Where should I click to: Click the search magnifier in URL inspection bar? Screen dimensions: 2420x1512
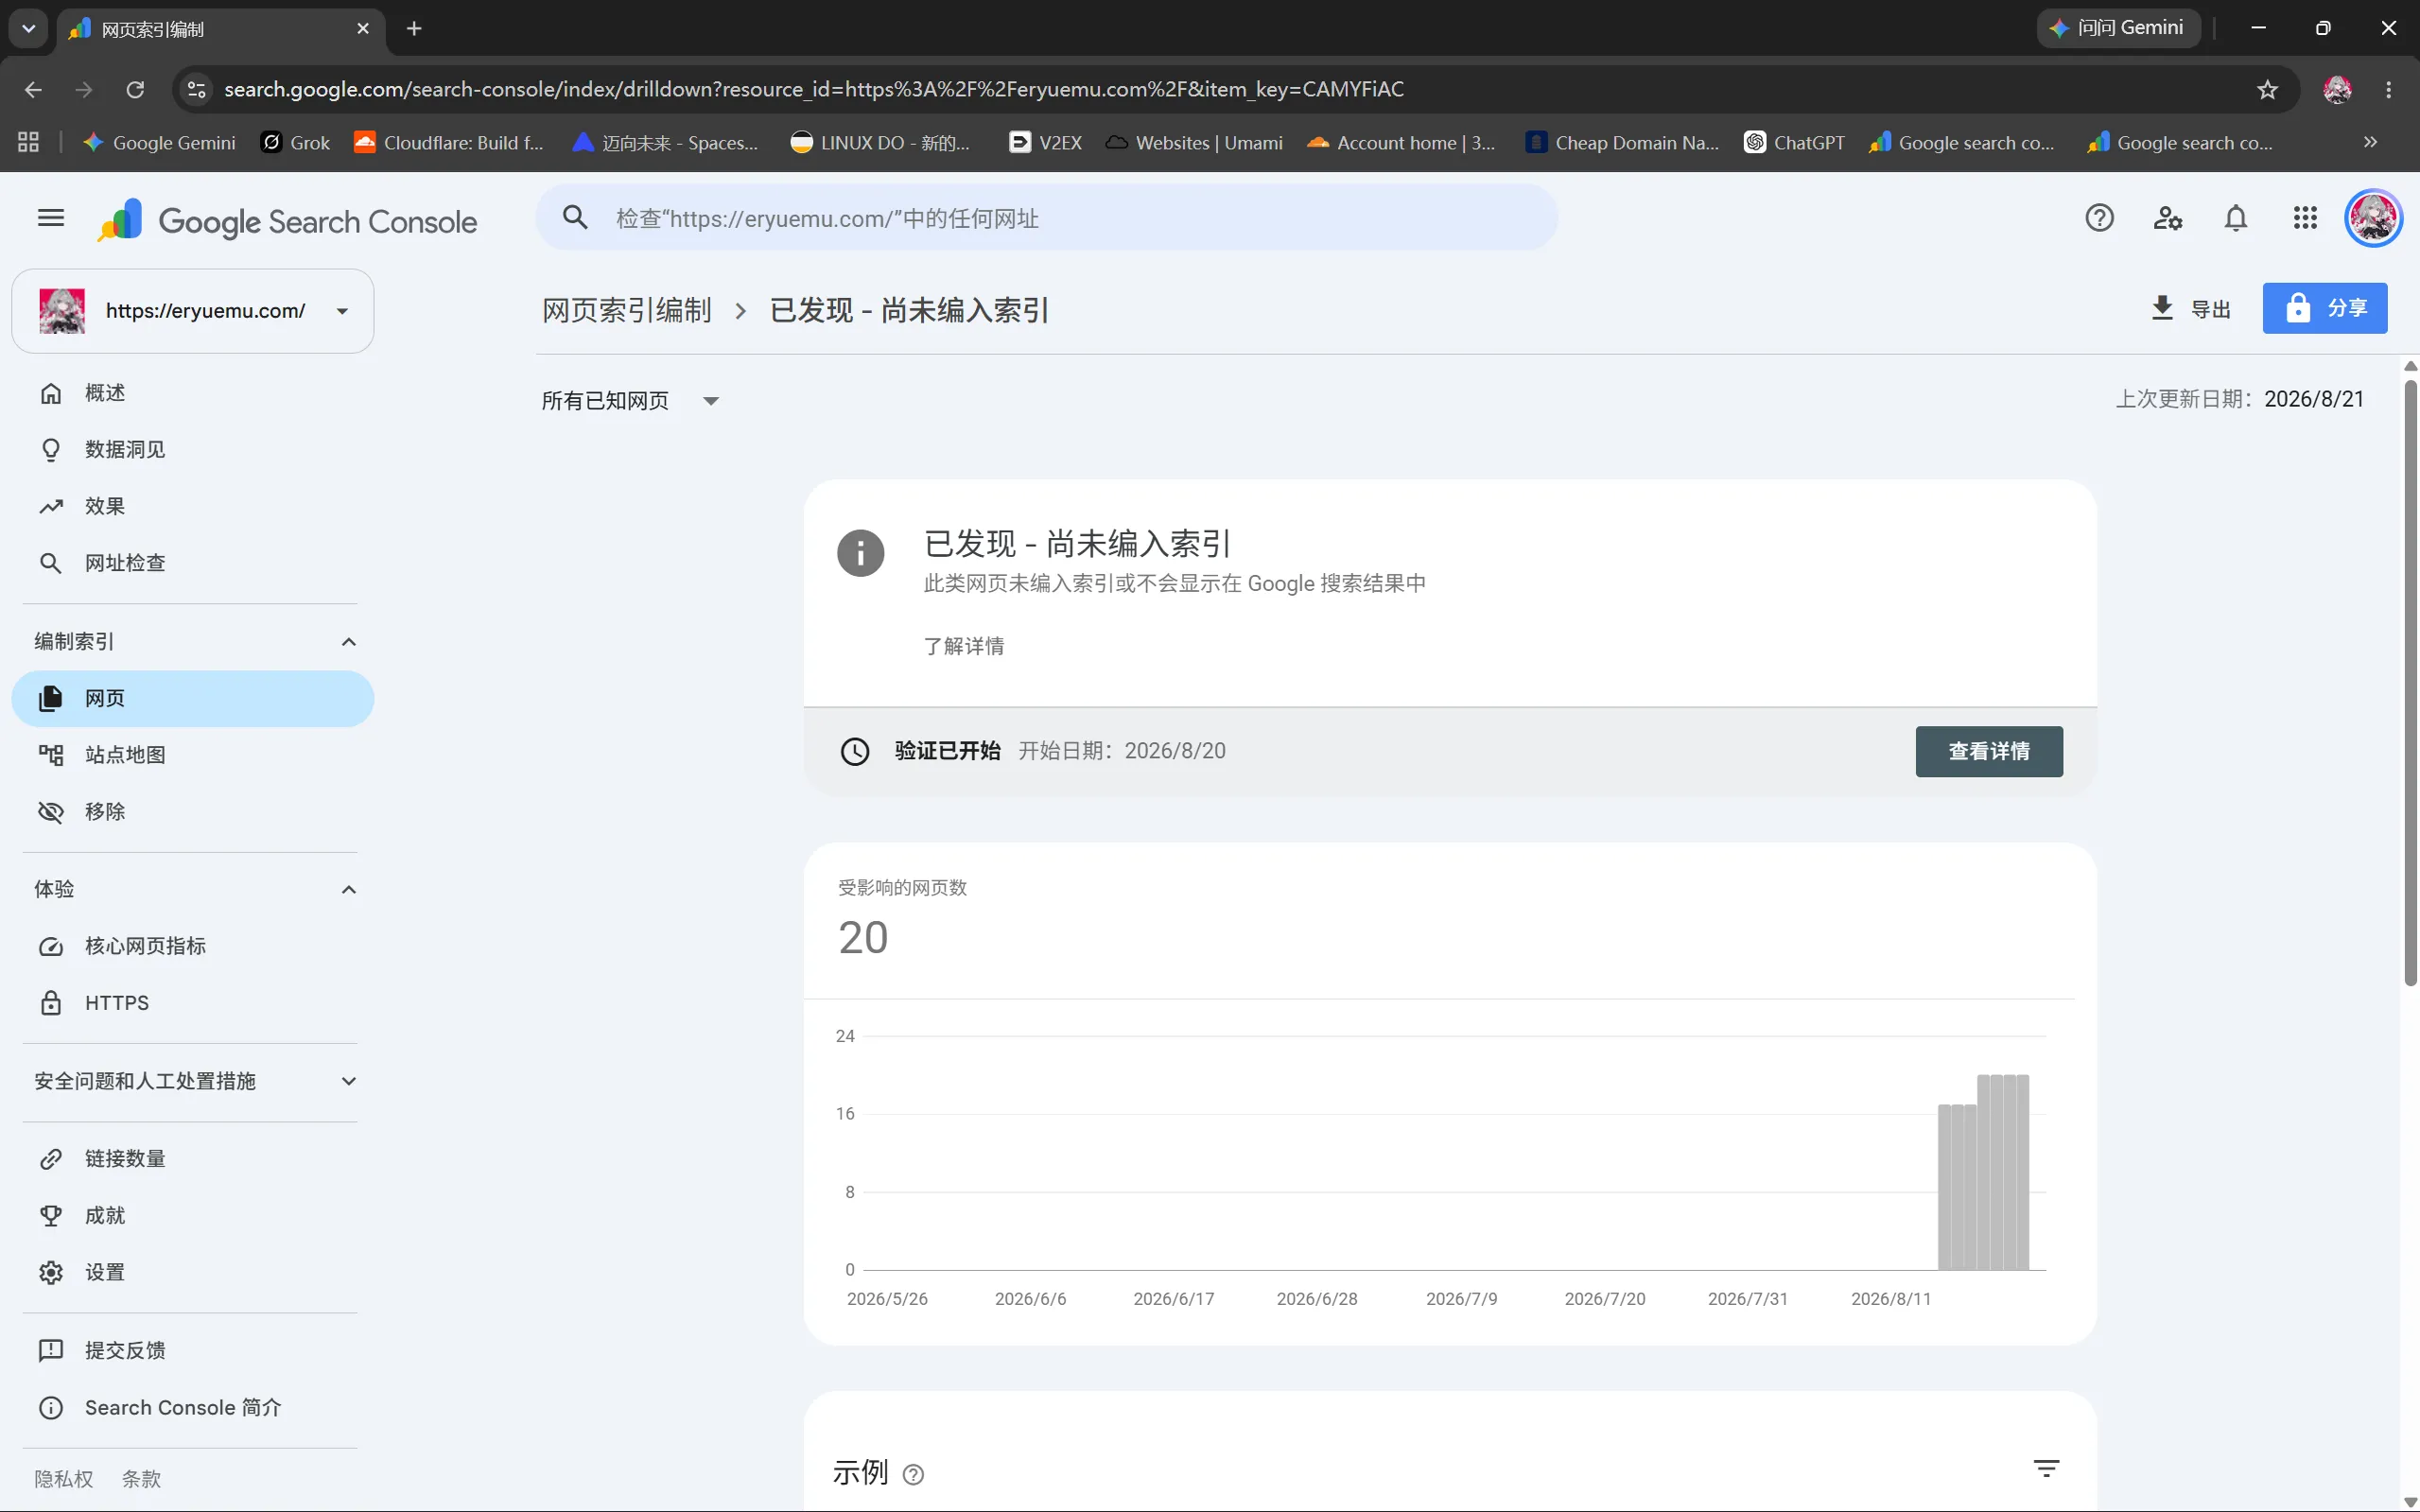(x=575, y=217)
